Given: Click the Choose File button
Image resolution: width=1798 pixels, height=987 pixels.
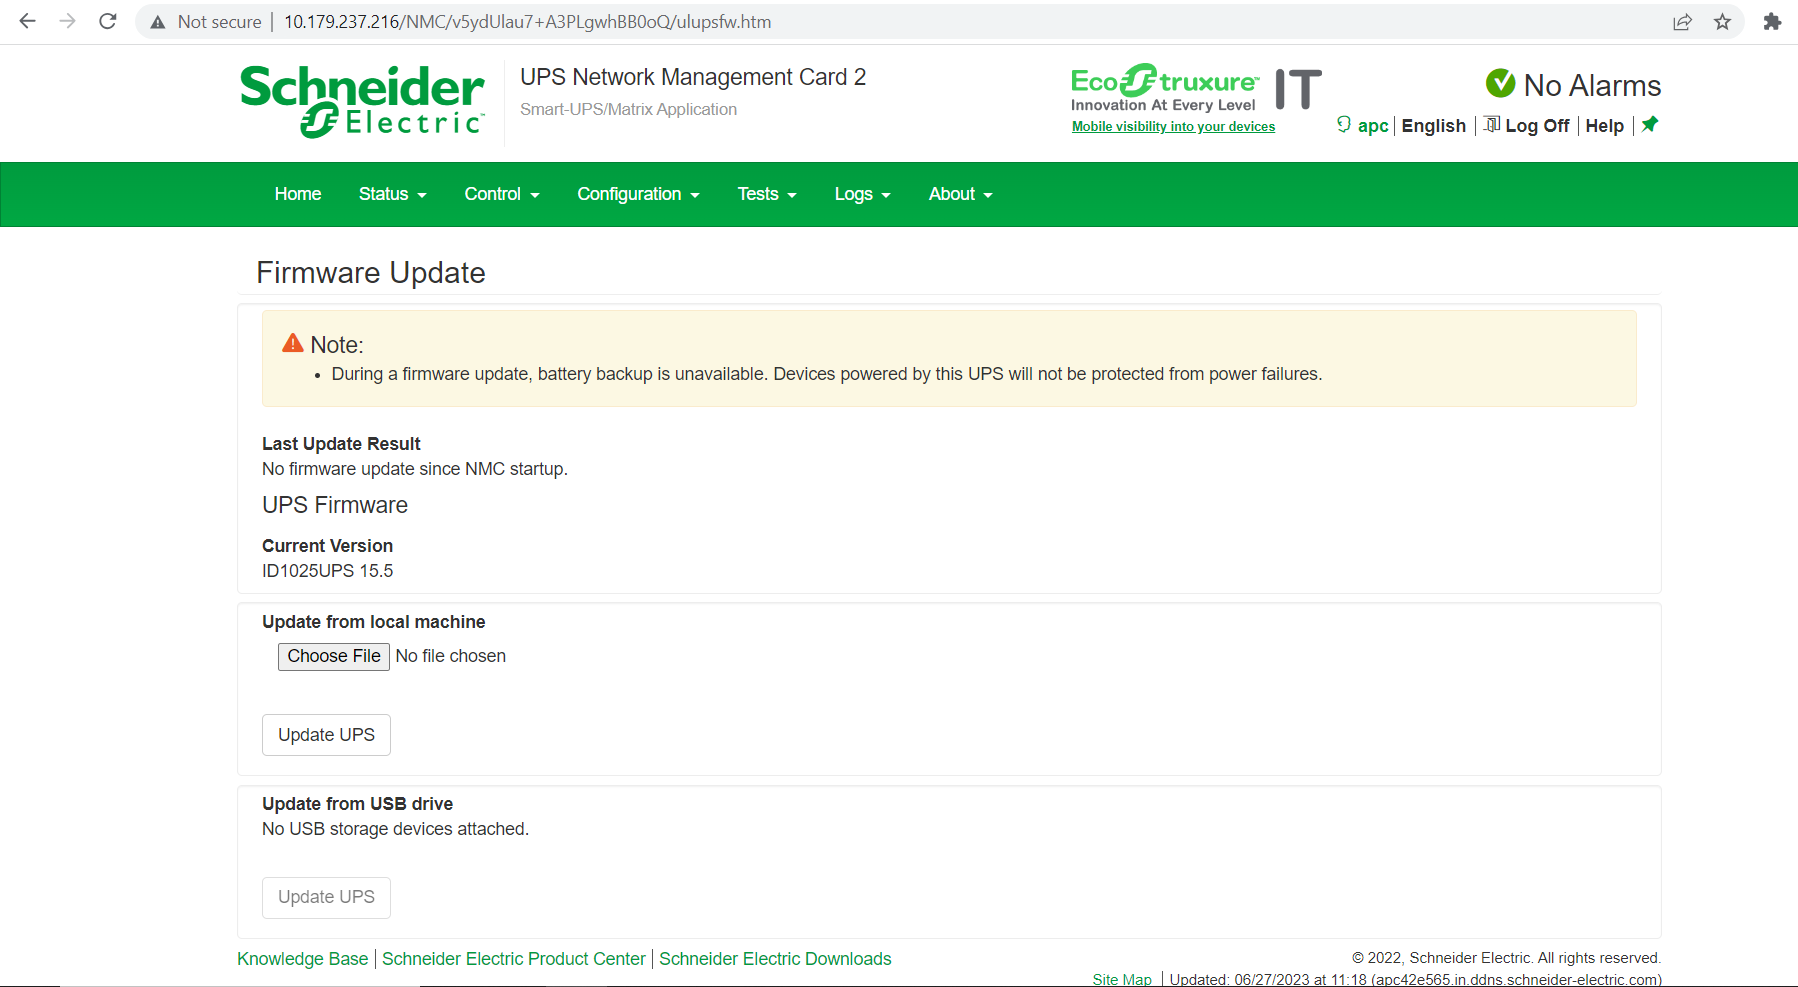Looking at the screenshot, I should point(334,656).
